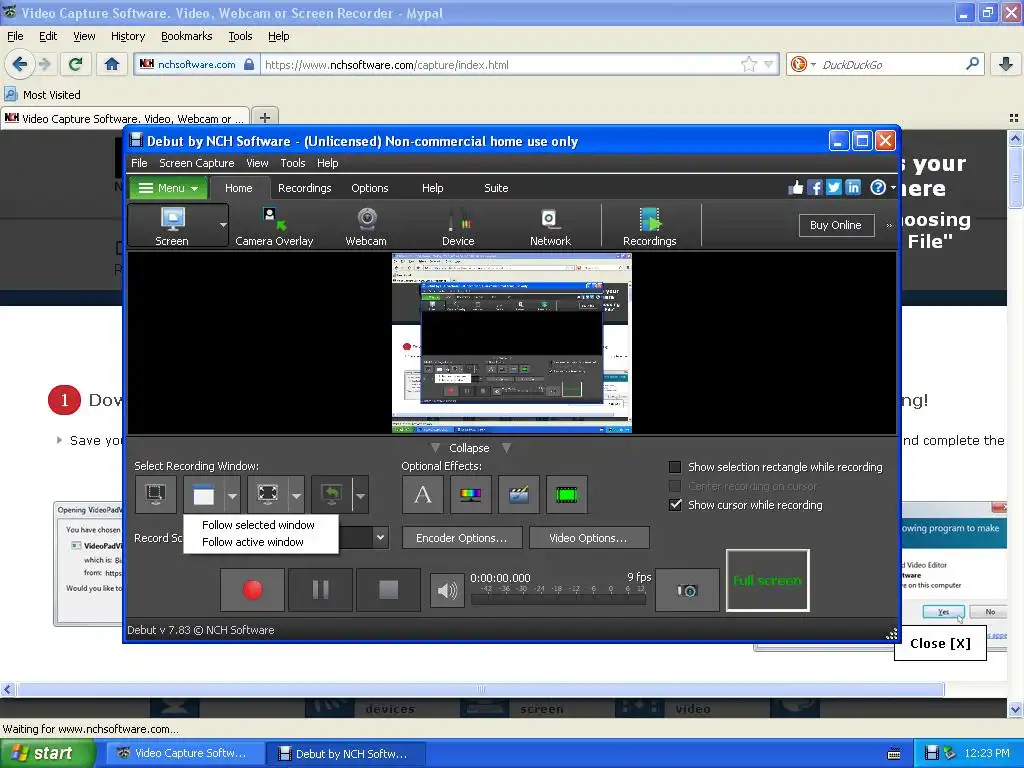This screenshot has height=768, width=1024.
Task: Open the text caption effect
Action: tap(423, 494)
